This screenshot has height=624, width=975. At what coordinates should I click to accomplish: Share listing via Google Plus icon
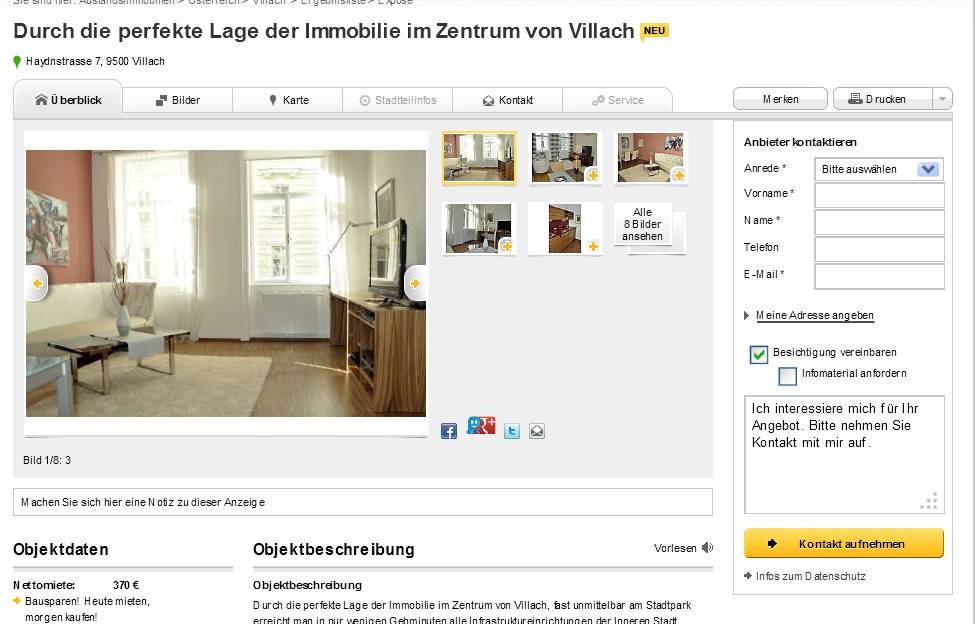[481, 425]
